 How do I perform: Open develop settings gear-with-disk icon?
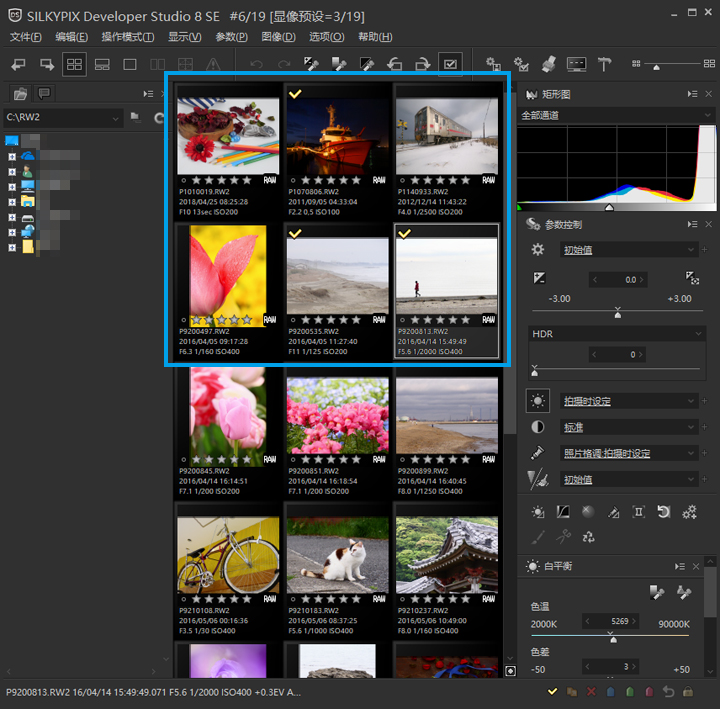493,64
